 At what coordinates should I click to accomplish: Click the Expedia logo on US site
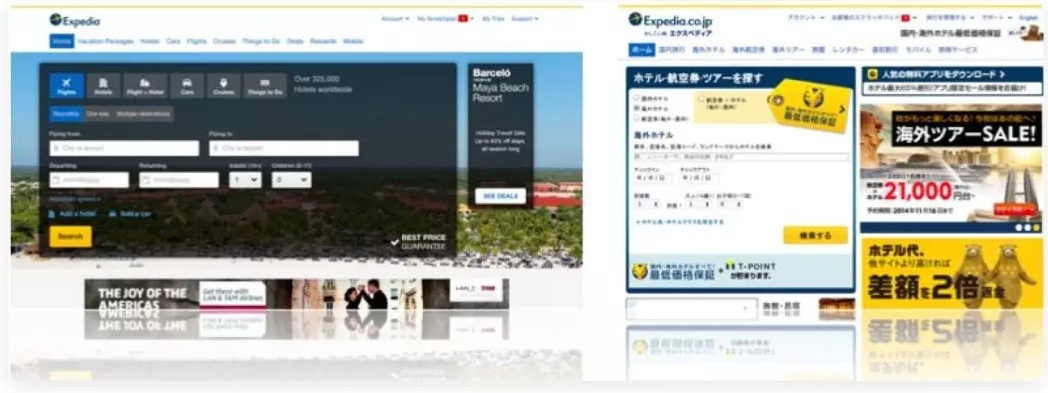(75, 20)
